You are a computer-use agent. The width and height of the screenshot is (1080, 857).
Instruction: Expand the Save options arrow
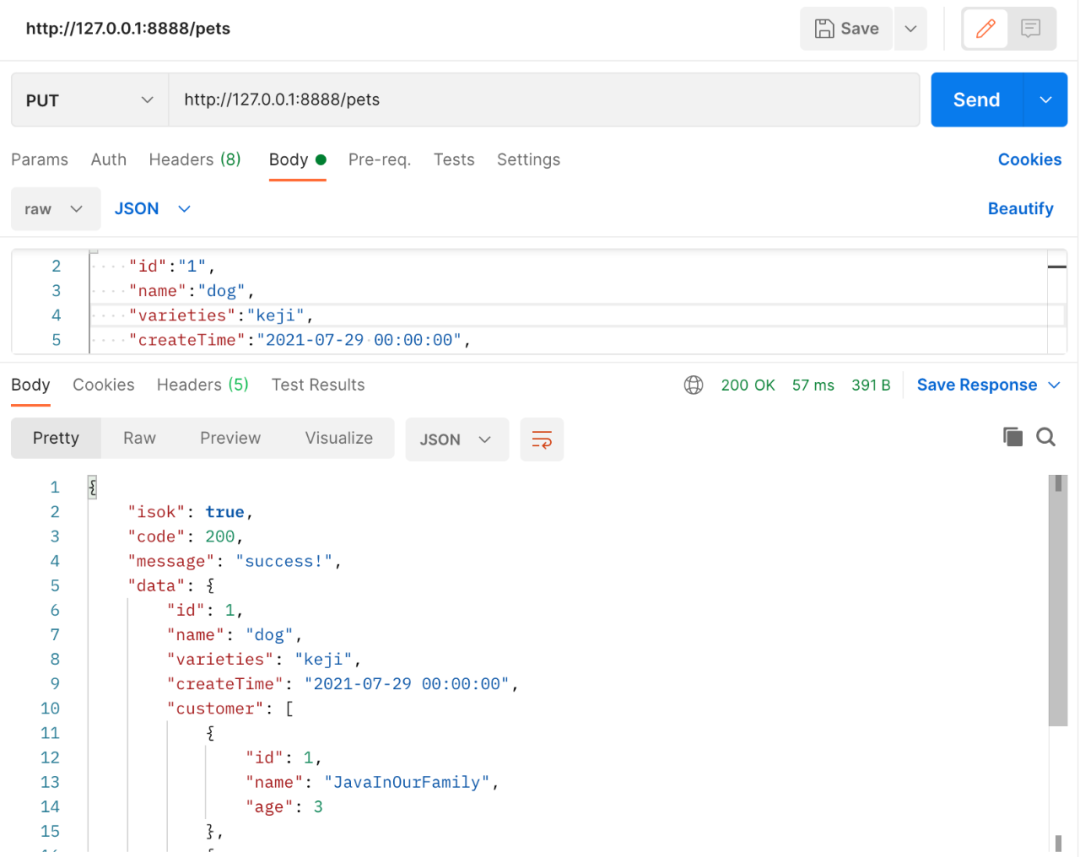(x=911, y=29)
